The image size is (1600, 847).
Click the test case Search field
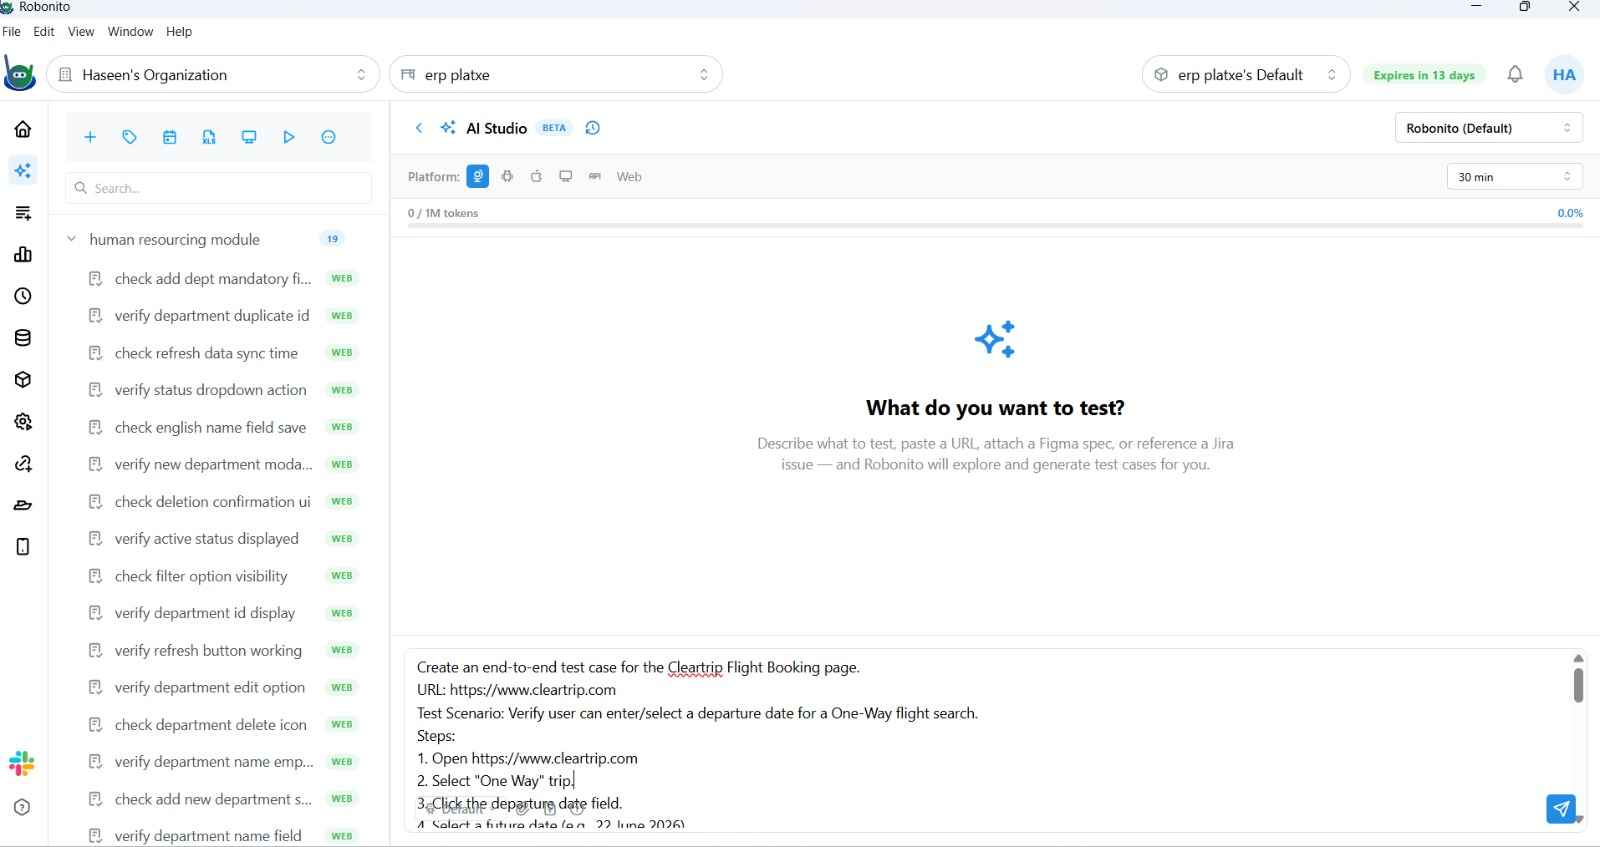219,188
